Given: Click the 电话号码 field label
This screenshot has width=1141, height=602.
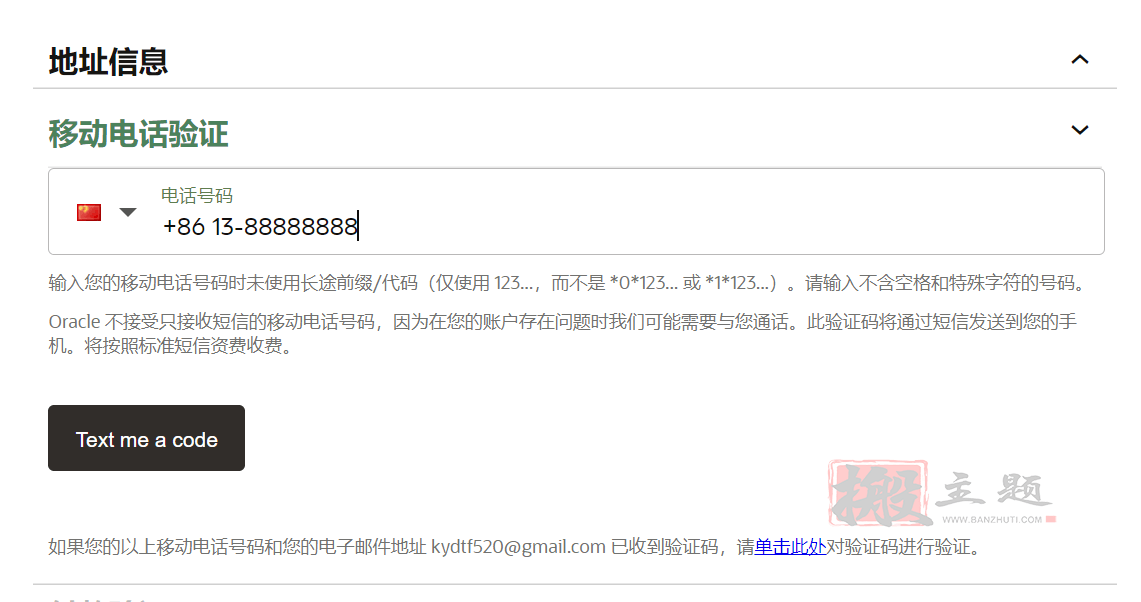Looking at the screenshot, I should [x=196, y=195].
